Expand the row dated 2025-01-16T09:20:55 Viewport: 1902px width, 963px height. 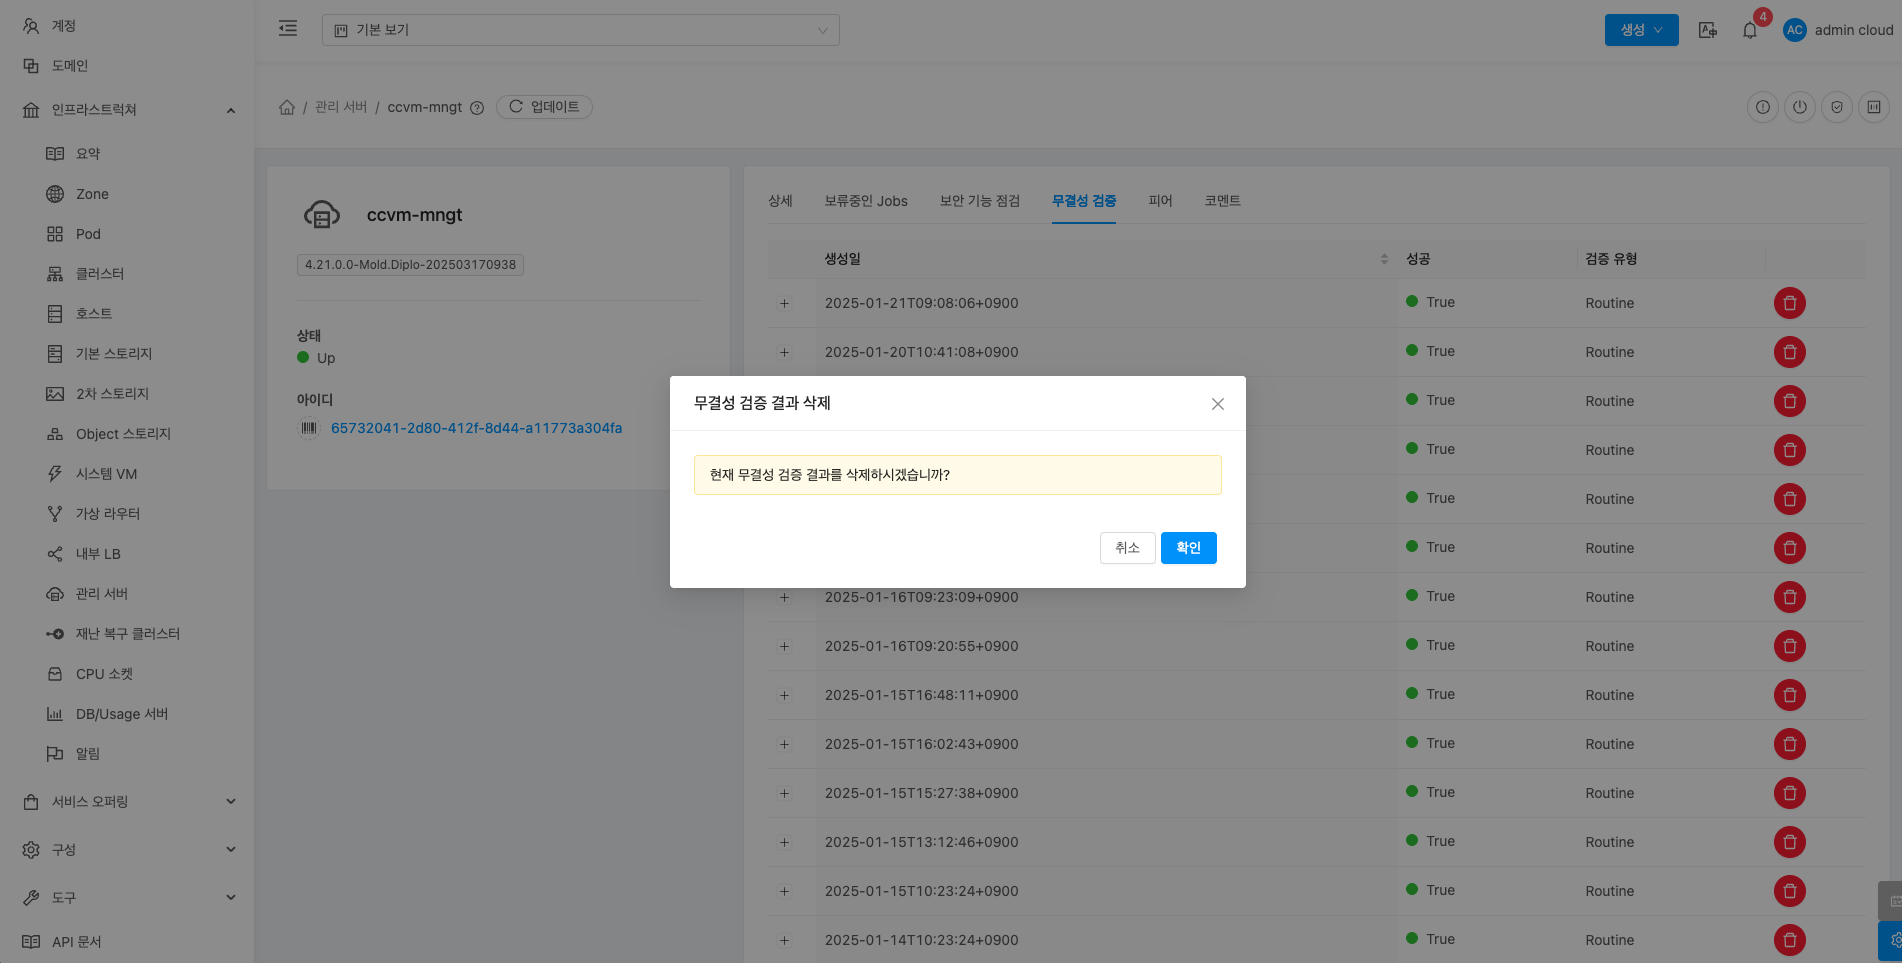(x=784, y=646)
